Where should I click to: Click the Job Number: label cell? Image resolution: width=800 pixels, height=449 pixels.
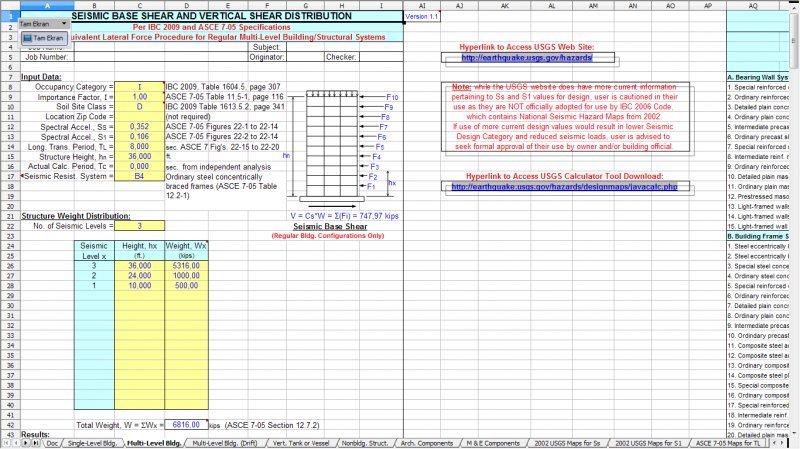click(47, 57)
